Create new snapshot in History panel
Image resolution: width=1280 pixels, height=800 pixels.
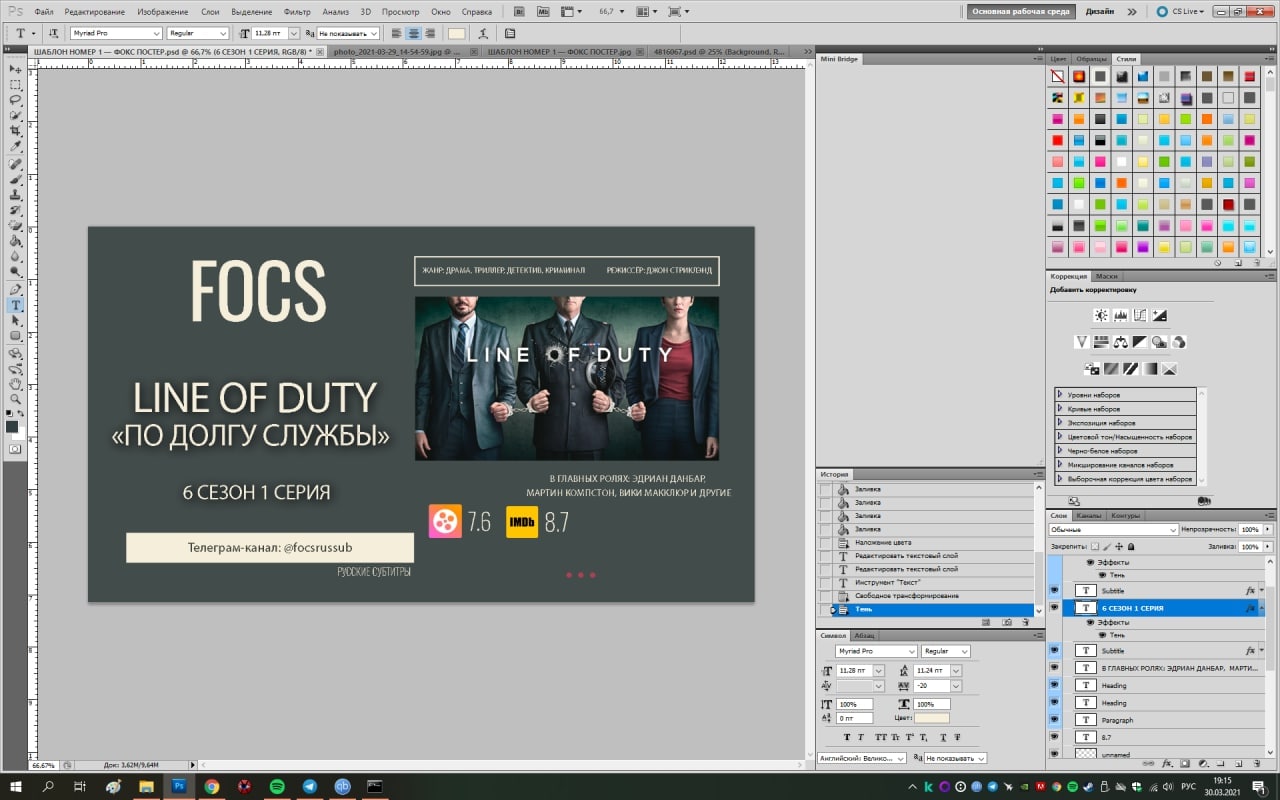(1007, 622)
